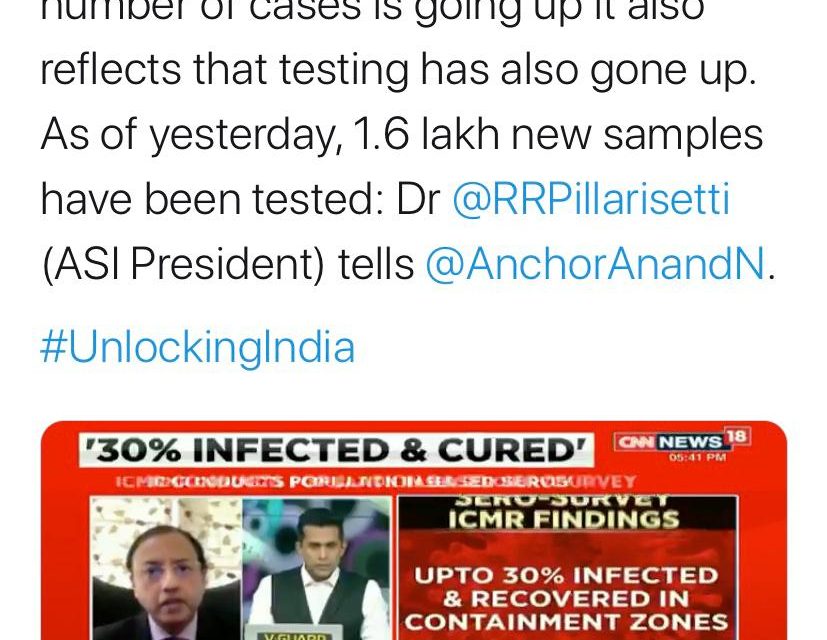This screenshot has height=640, width=827.
Task: Open the @RRPillarisetti profile mention
Action: [591, 199]
